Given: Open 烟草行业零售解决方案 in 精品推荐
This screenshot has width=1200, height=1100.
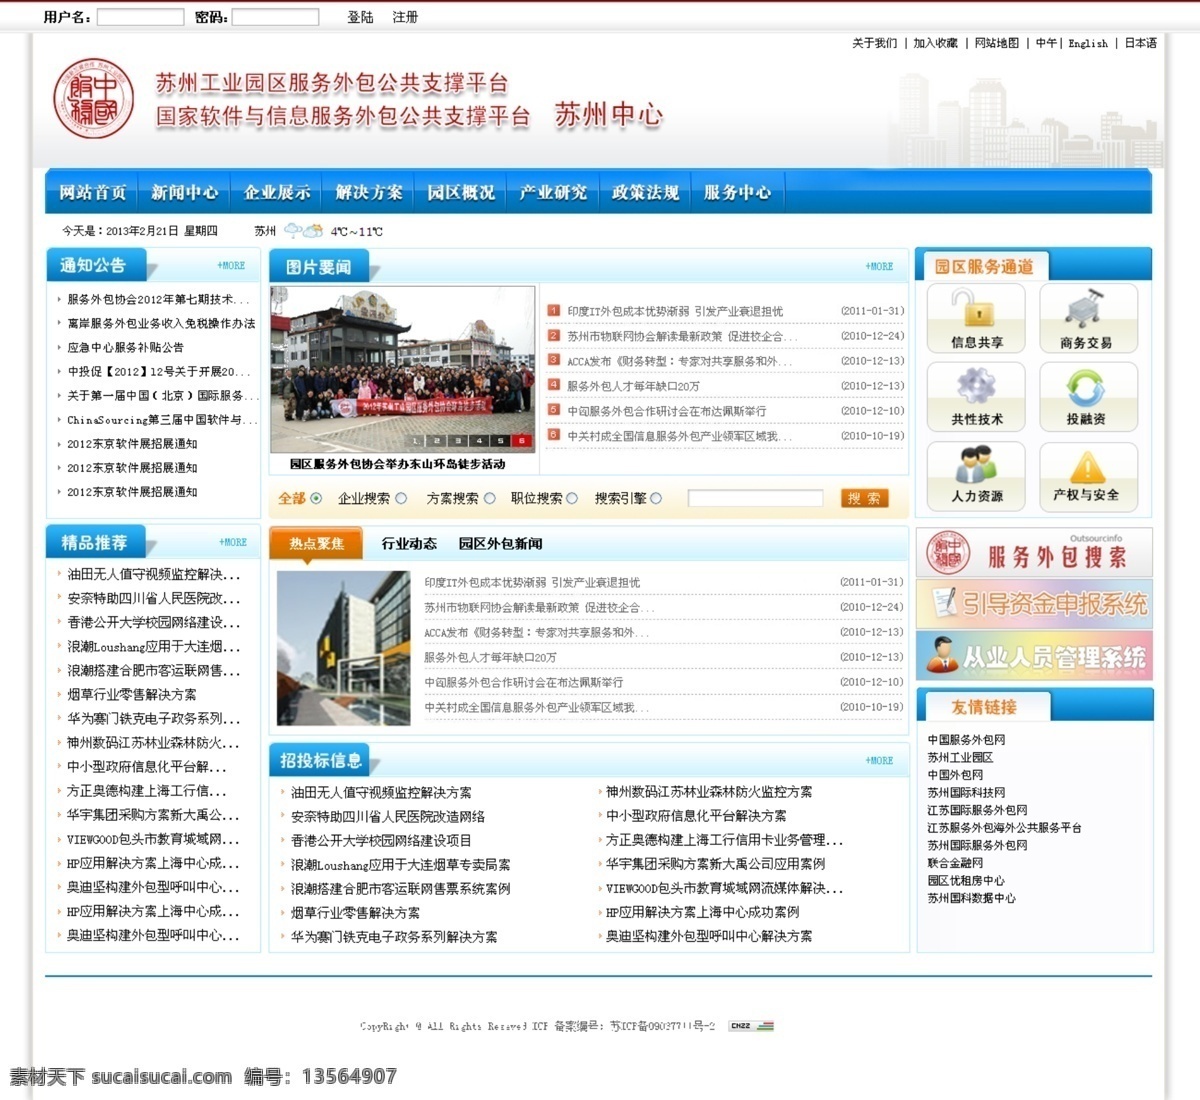Looking at the screenshot, I should [x=132, y=694].
